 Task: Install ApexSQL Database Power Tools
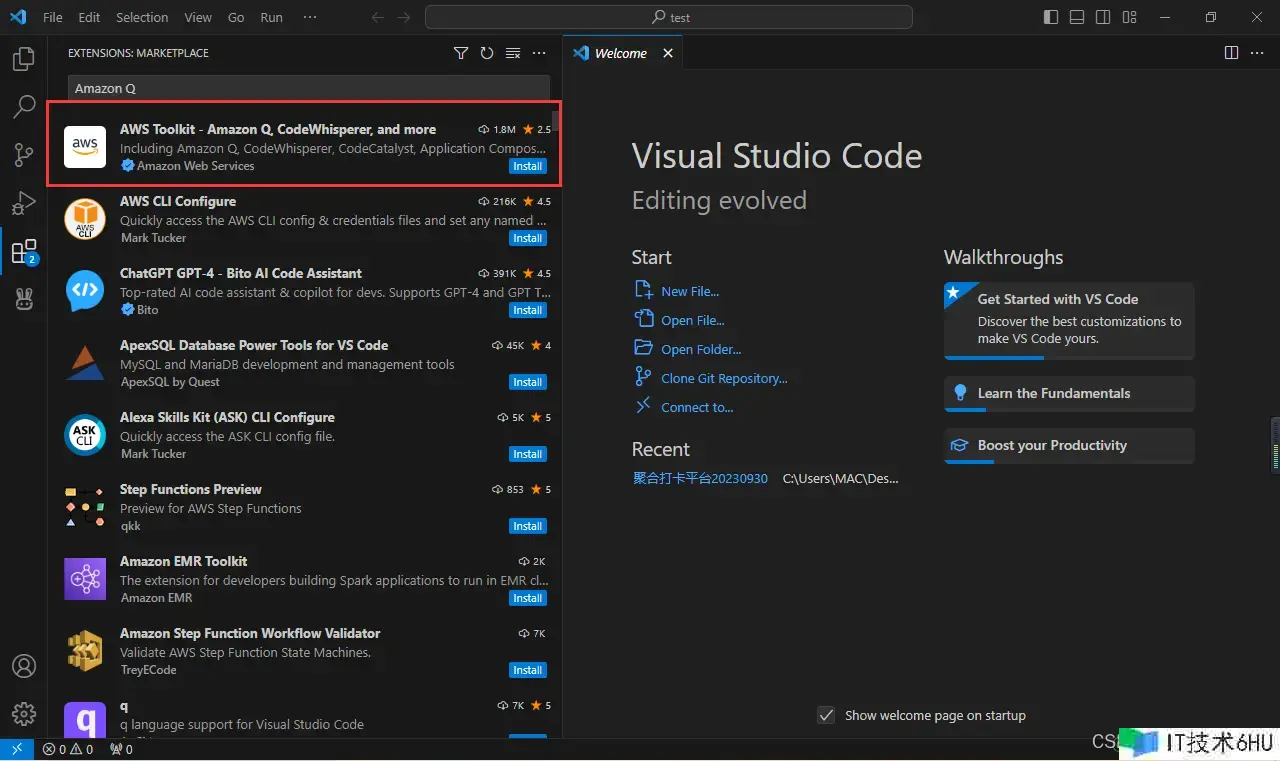528,382
